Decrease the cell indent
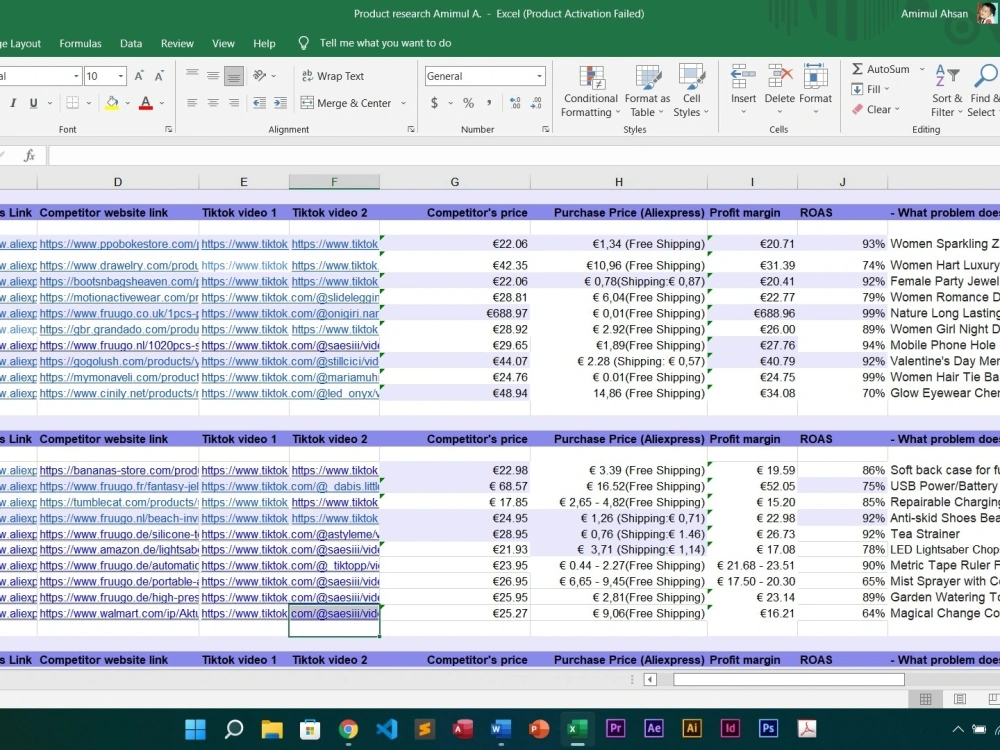This screenshot has height=750, width=1000. click(x=259, y=103)
